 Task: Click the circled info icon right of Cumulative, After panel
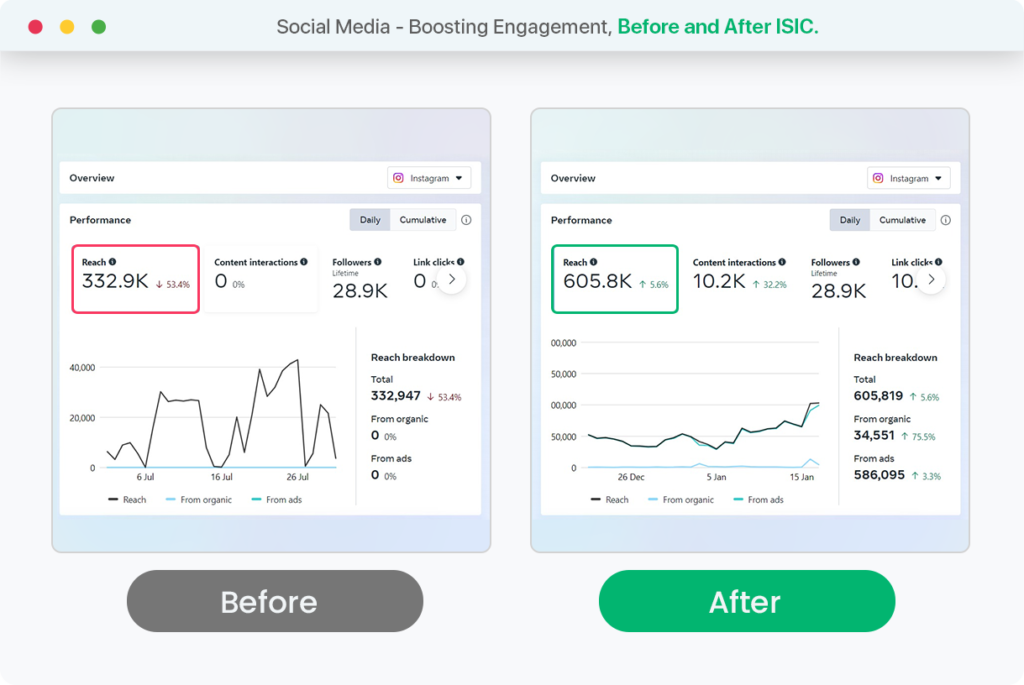[946, 219]
